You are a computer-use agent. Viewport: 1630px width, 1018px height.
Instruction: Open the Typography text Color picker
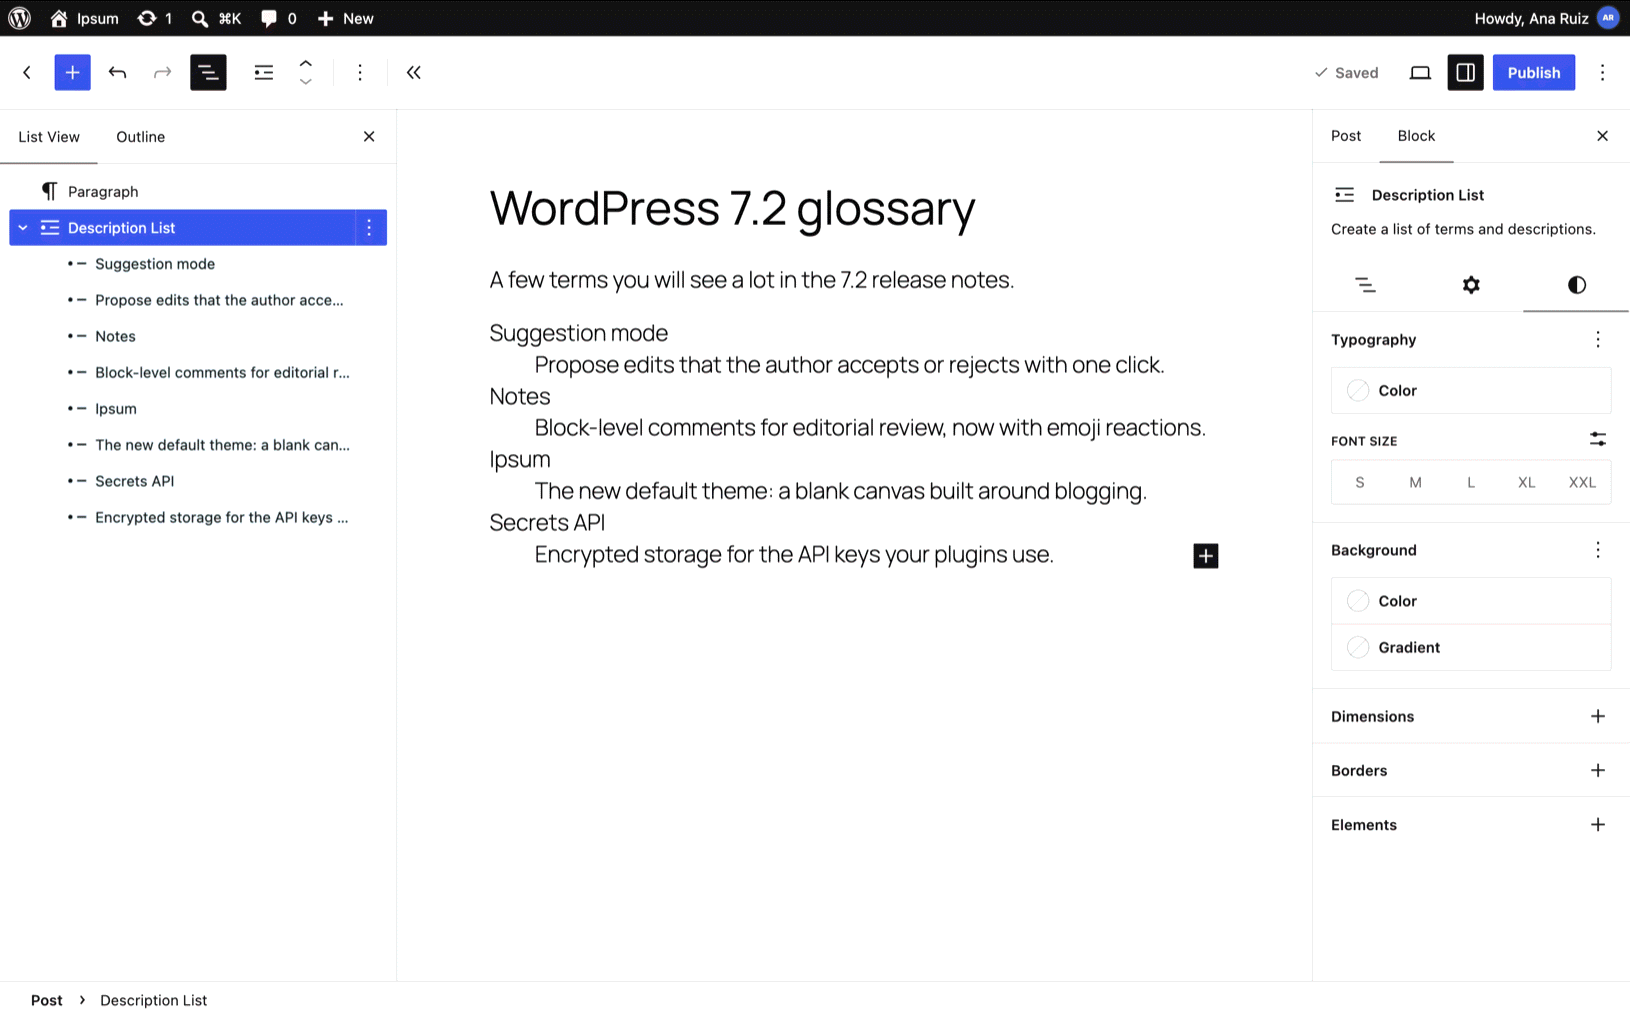point(1471,391)
